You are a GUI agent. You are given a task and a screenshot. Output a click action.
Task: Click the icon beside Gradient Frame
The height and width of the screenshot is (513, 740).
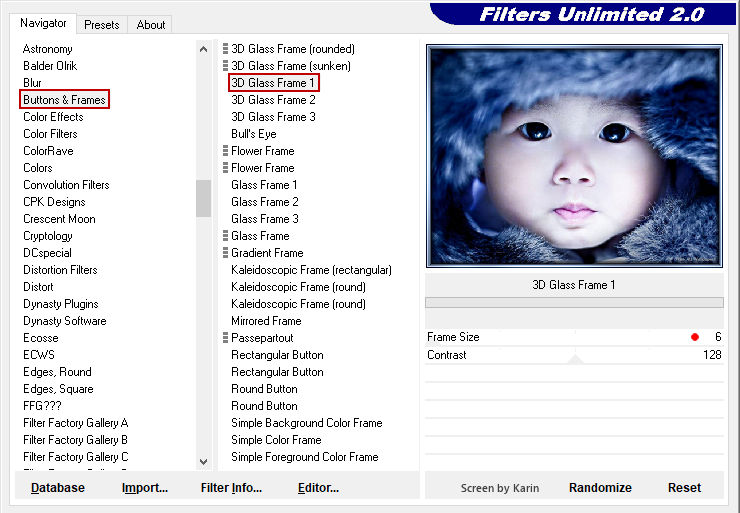click(x=225, y=253)
